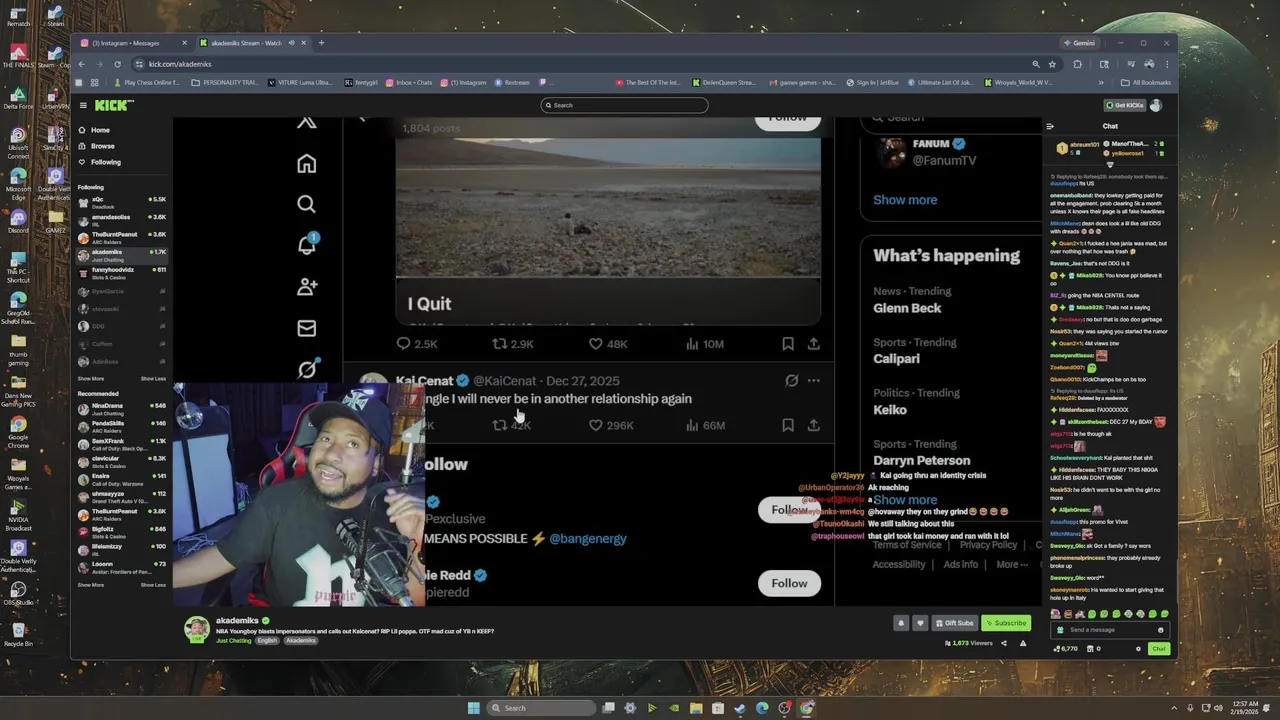Expand Following list with Show More
Image resolution: width=1280 pixels, height=720 pixels.
[x=91, y=379]
